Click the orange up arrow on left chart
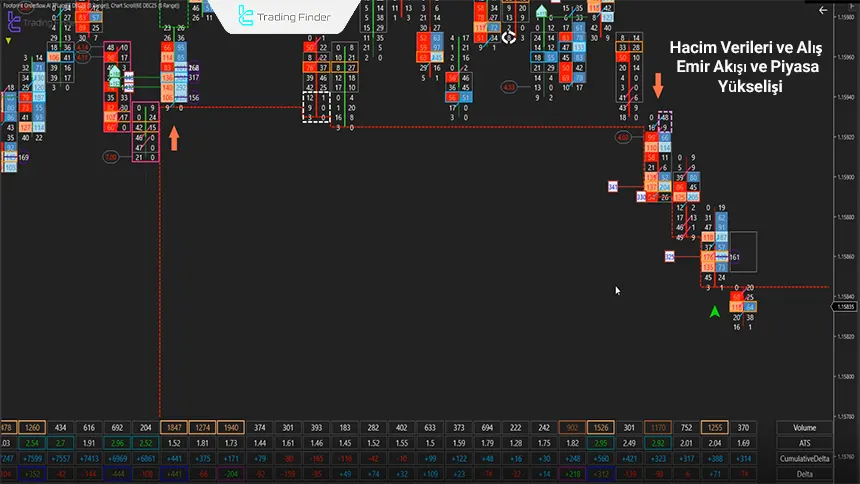Image resolution: width=860 pixels, height=484 pixels. pyautogui.click(x=174, y=136)
